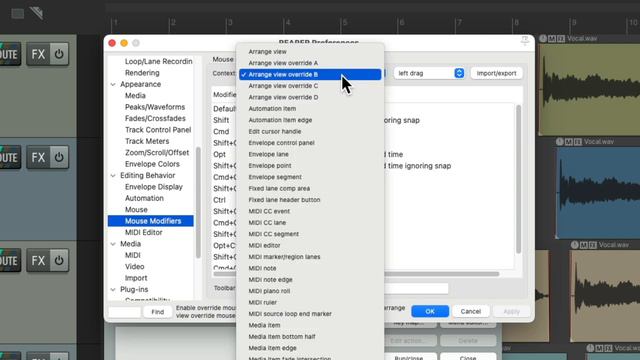This screenshot has height=360, width=640.
Task: Open Envelope Colors preferences page
Action: point(152,164)
